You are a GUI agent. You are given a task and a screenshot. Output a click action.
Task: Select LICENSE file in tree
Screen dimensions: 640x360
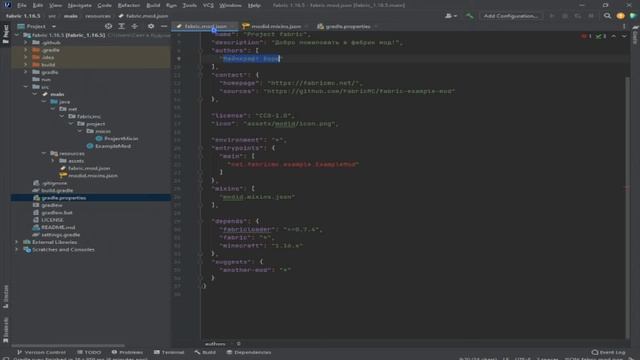[52, 220]
